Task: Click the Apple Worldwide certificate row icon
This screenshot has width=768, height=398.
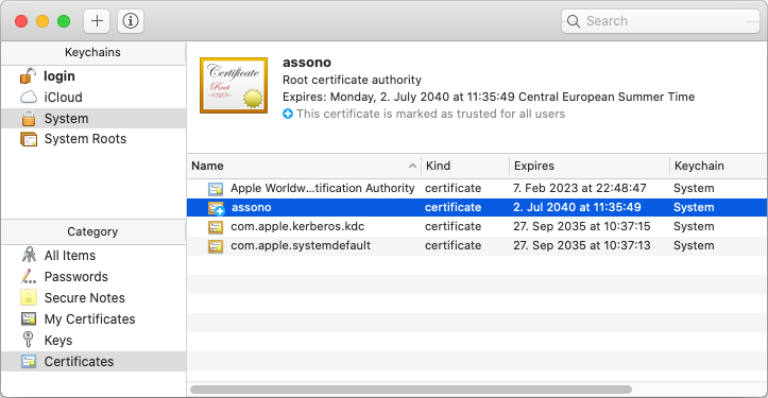Action: (x=216, y=188)
